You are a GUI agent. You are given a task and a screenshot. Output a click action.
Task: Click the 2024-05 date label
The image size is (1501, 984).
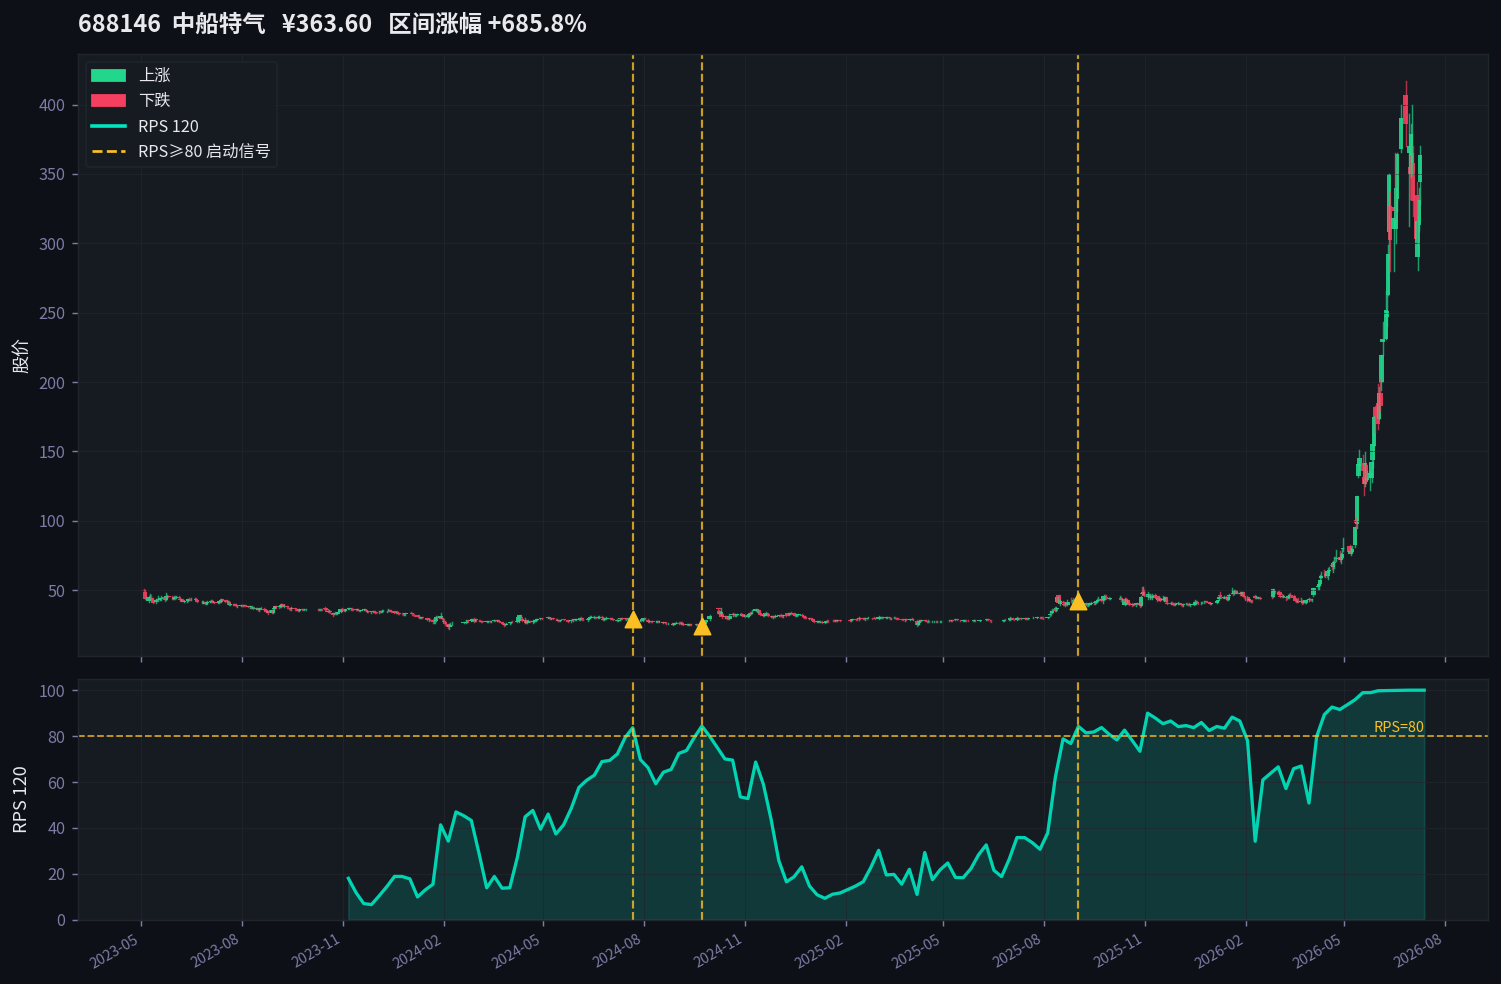point(518,951)
